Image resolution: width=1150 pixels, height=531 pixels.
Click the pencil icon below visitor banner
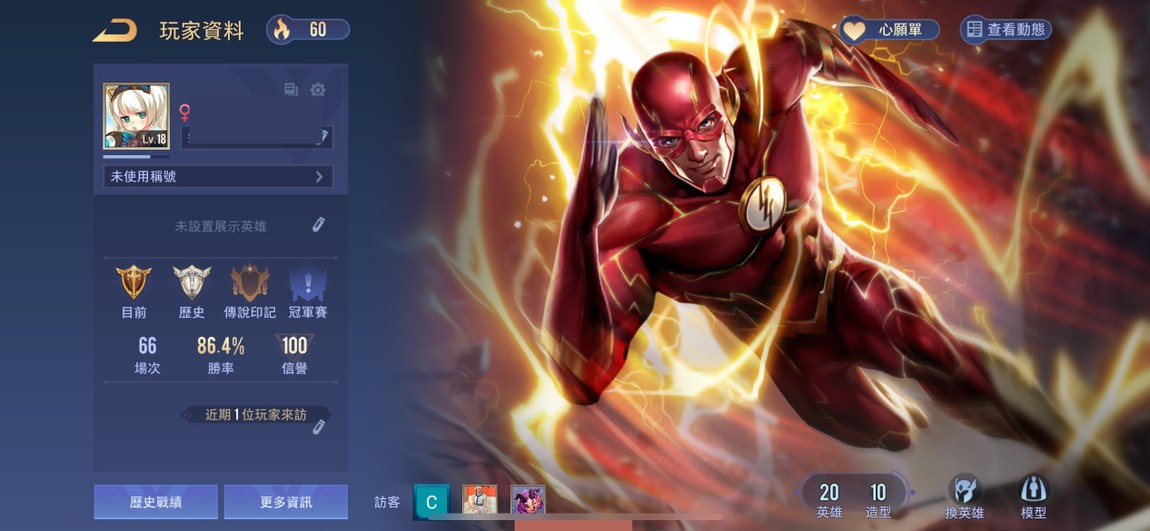318,427
